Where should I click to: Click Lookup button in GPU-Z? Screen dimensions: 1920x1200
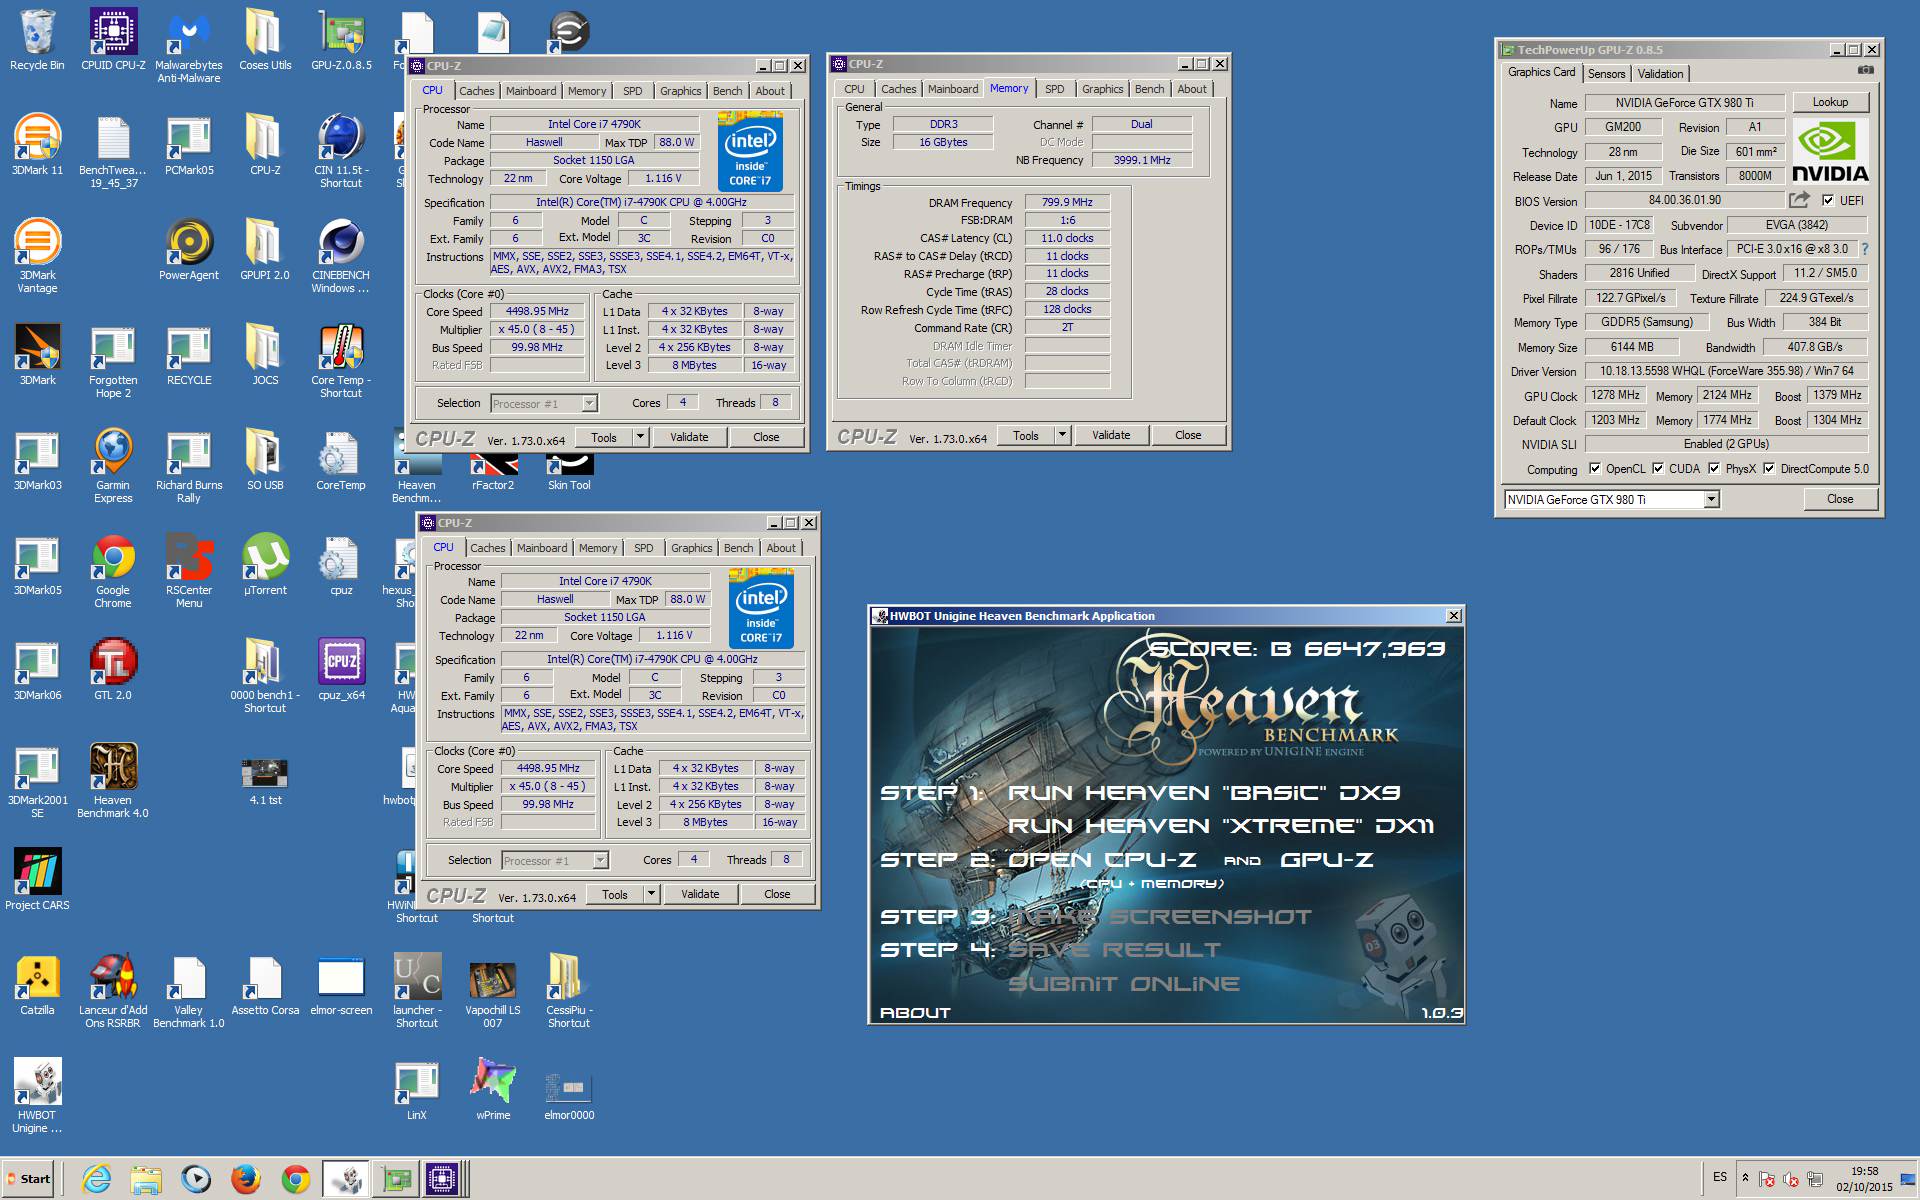click(1830, 102)
